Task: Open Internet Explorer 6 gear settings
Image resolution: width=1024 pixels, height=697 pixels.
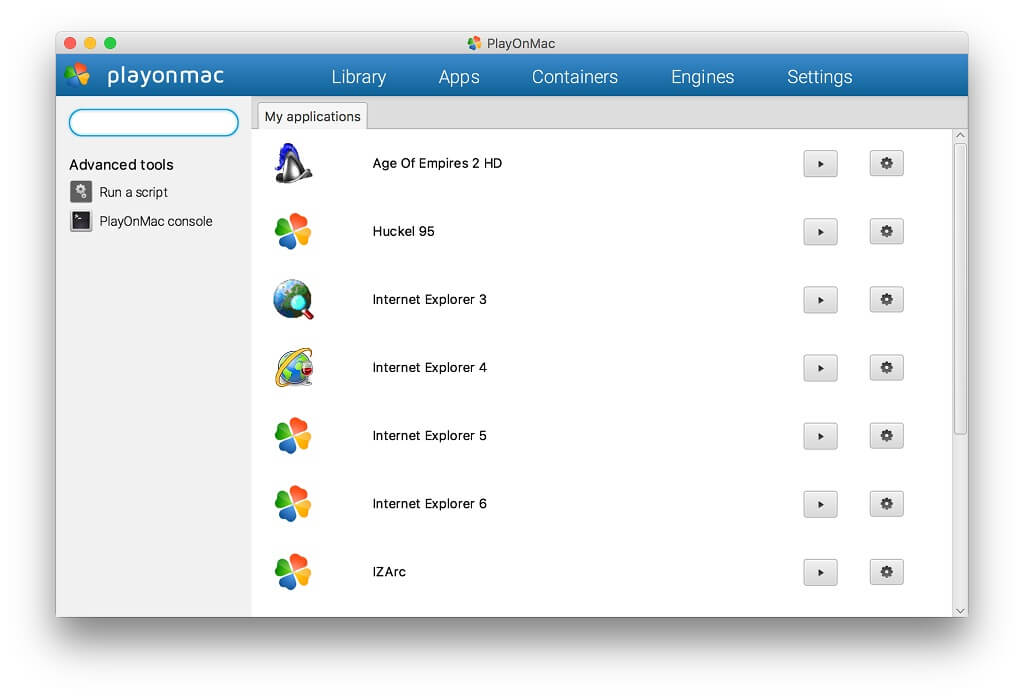Action: (886, 504)
